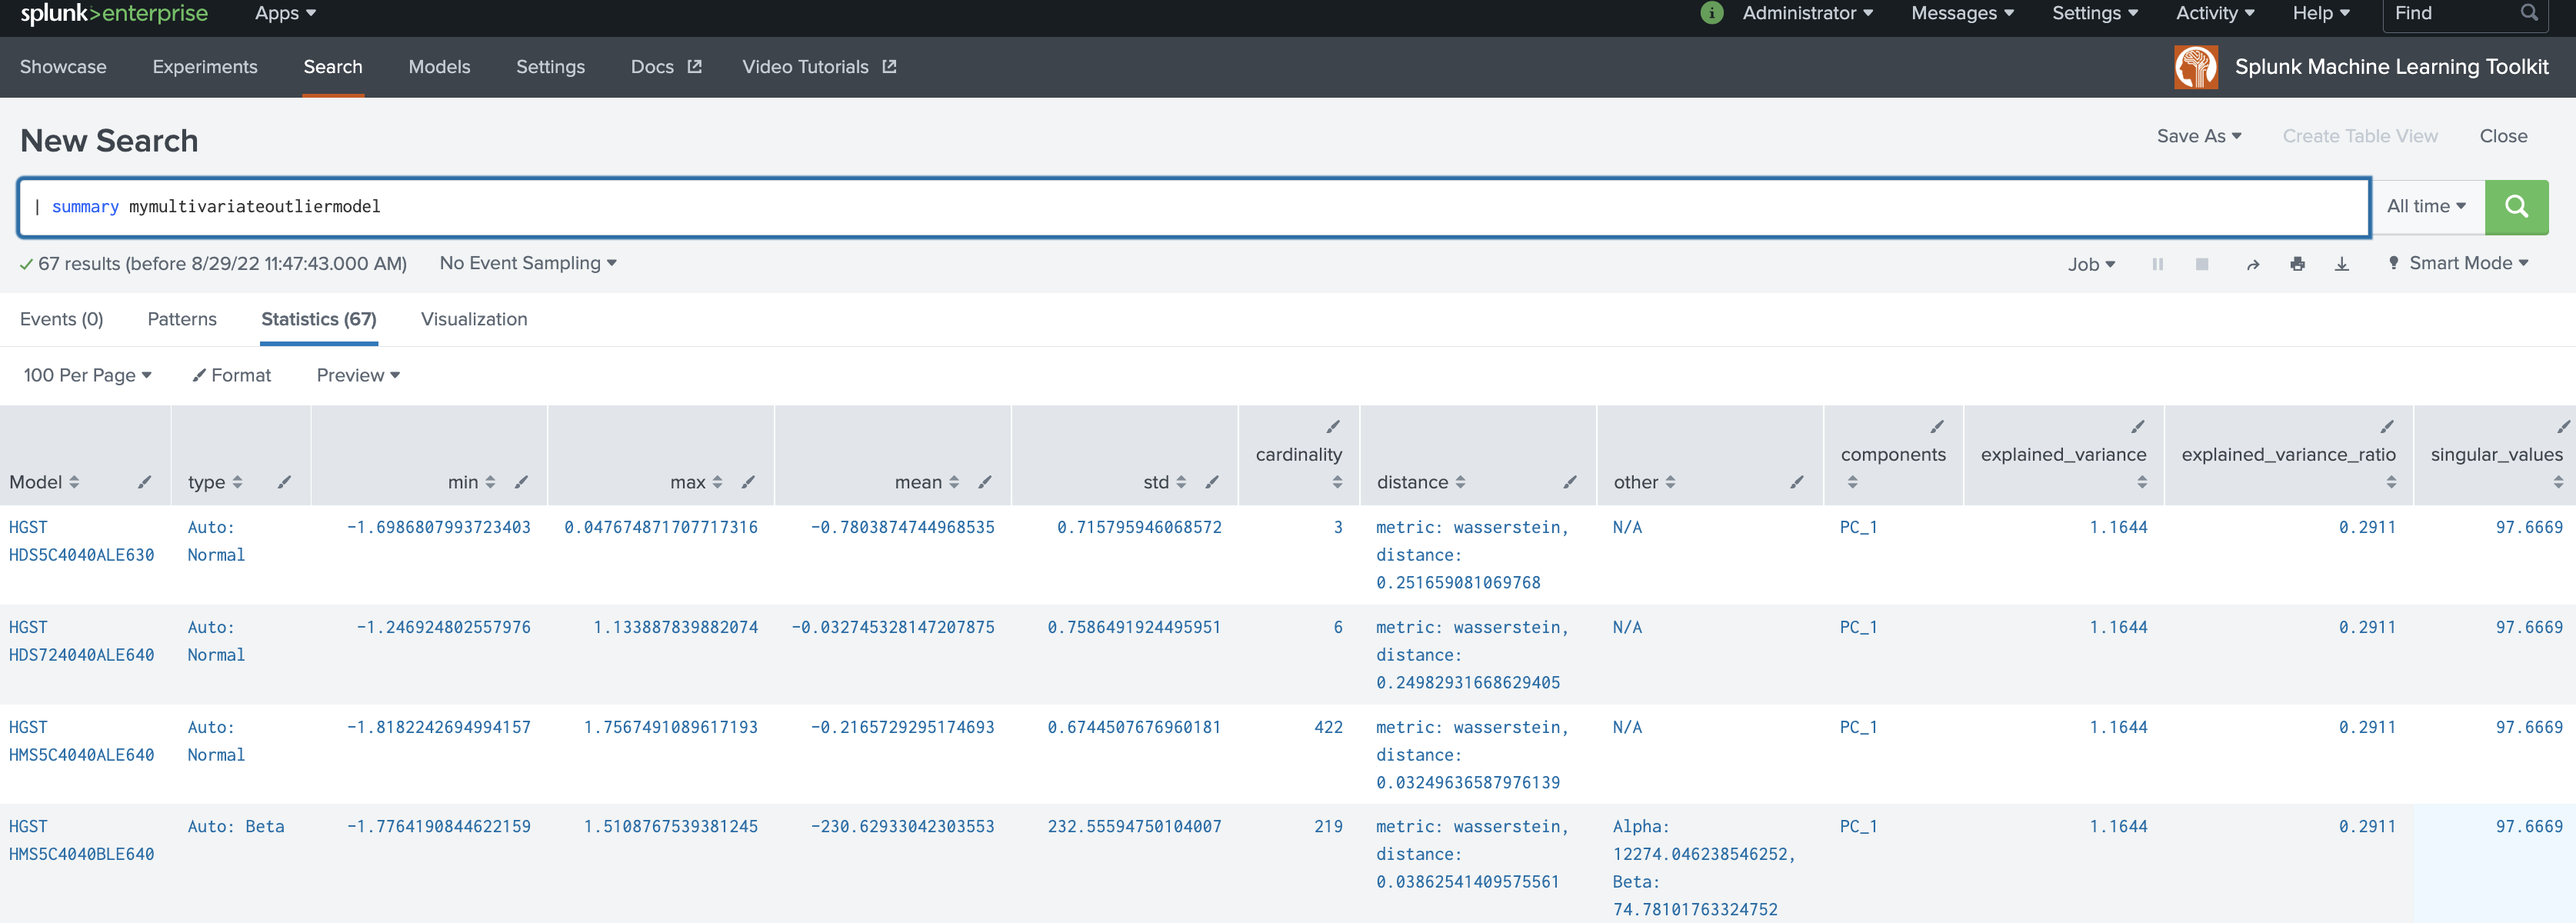
Task: Open the Patterns tab
Action: [x=182, y=319]
